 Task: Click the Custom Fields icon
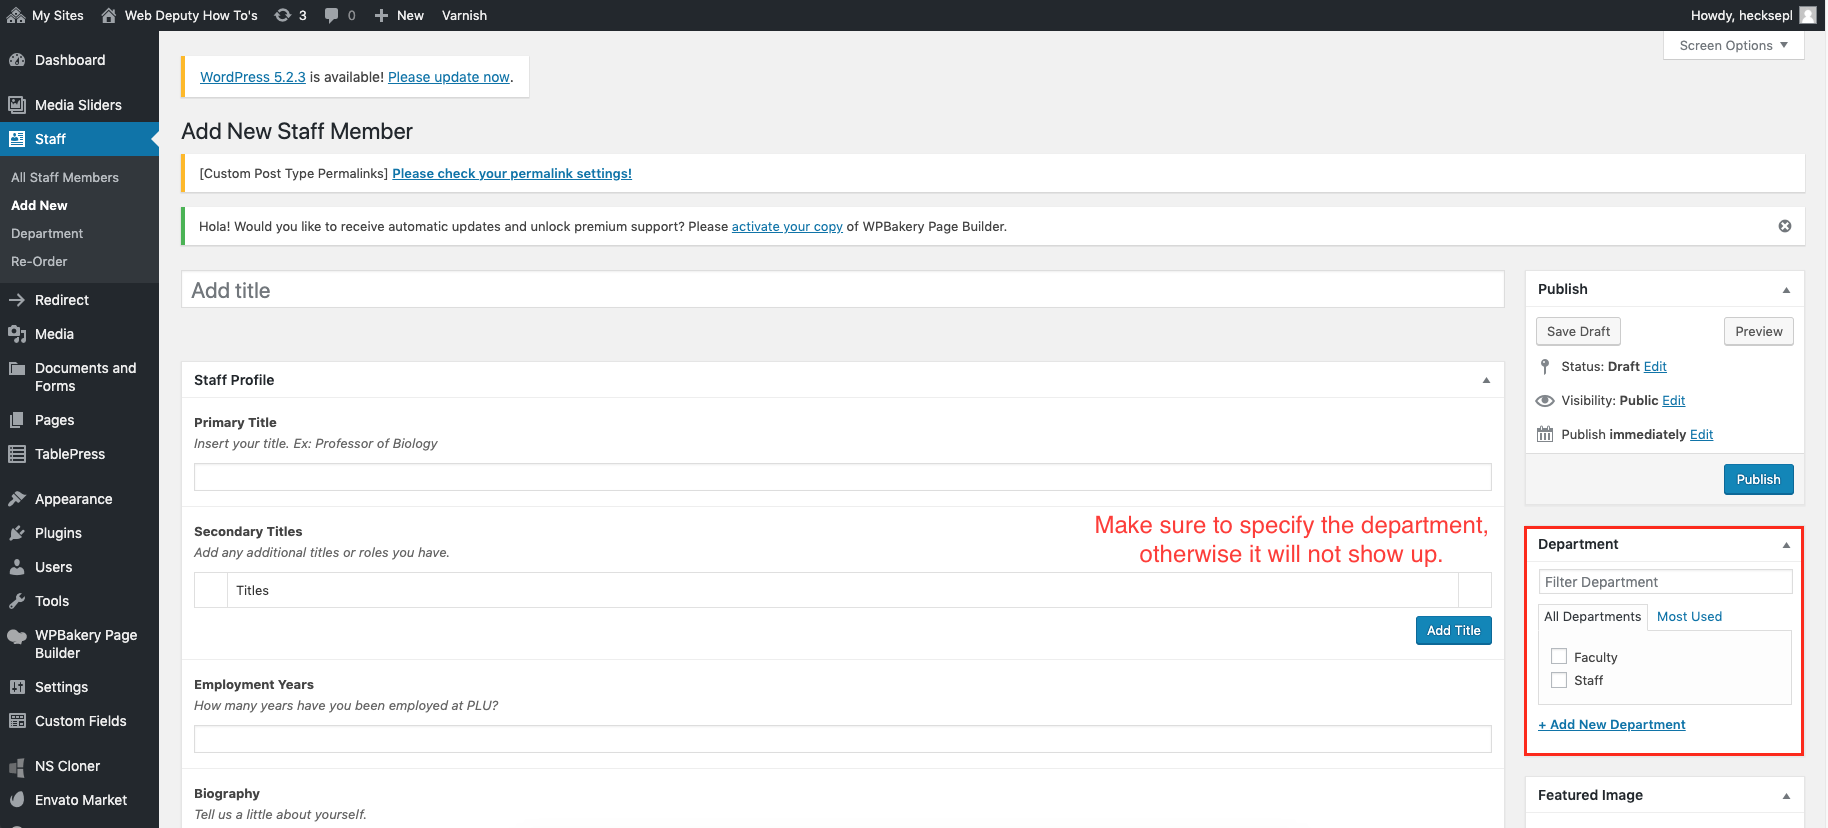(x=17, y=721)
